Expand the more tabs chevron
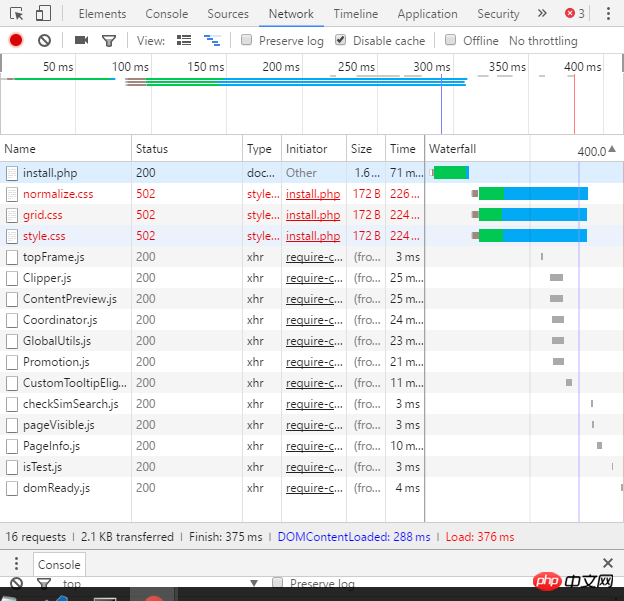The image size is (624, 601). pos(542,13)
